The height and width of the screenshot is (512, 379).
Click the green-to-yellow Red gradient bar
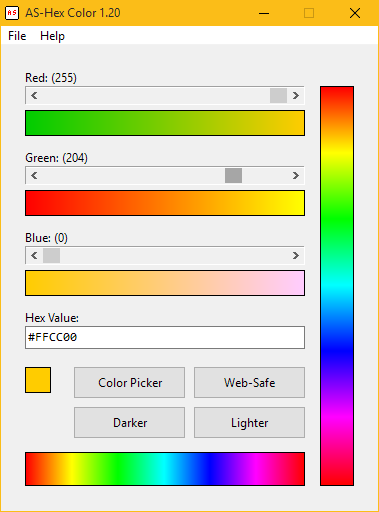tap(165, 123)
